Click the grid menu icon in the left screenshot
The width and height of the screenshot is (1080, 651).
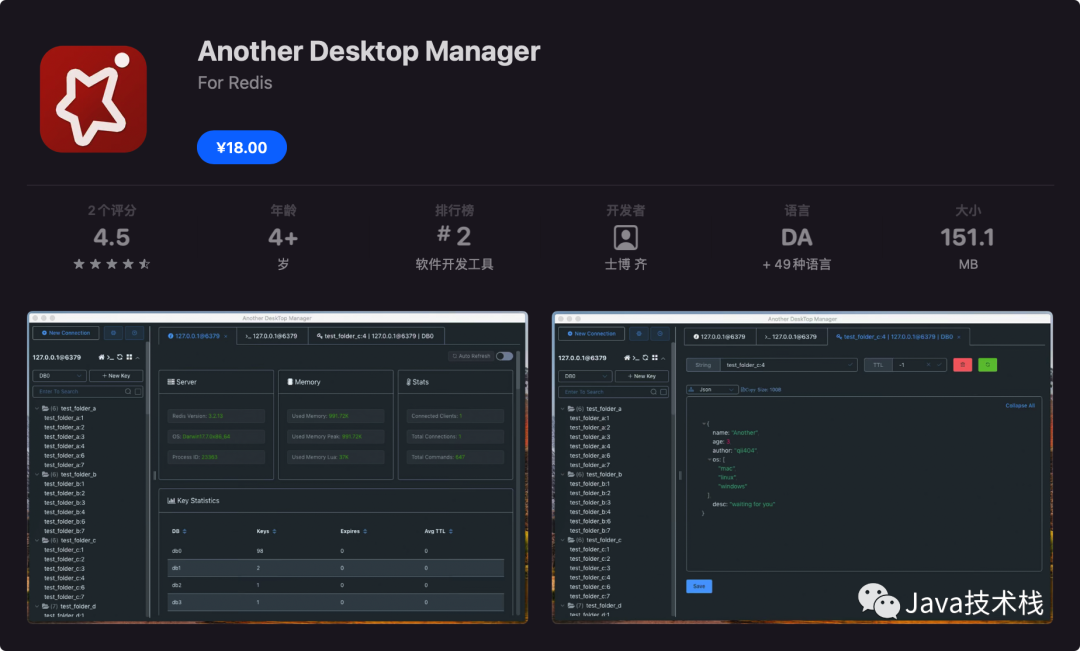coord(129,357)
